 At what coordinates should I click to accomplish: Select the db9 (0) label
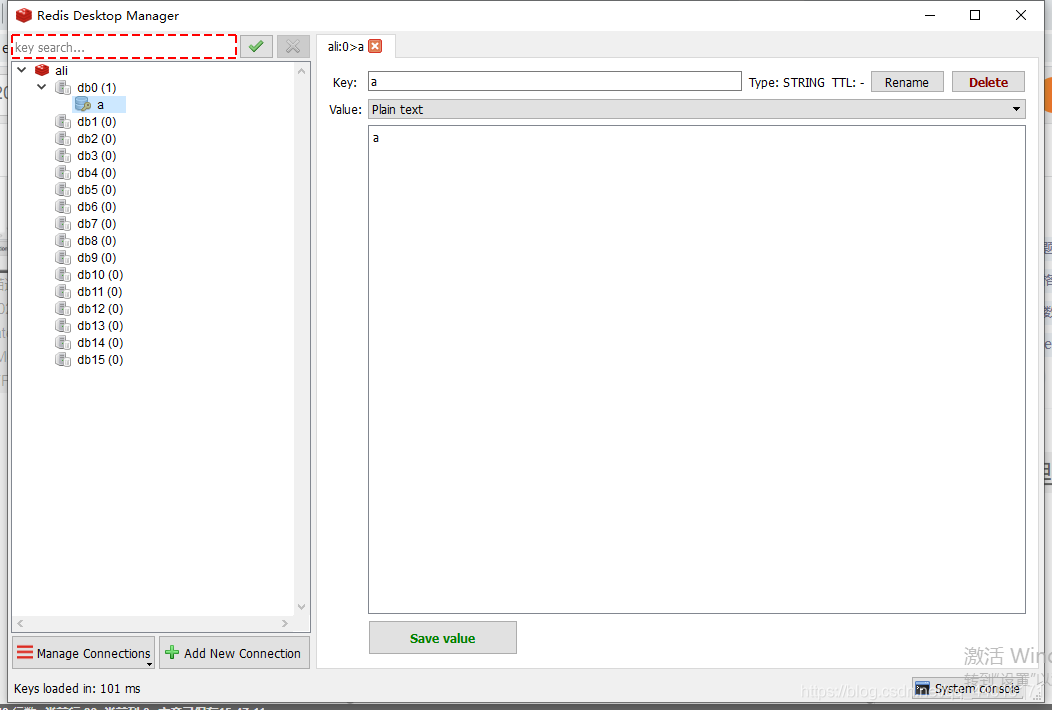coord(97,258)
